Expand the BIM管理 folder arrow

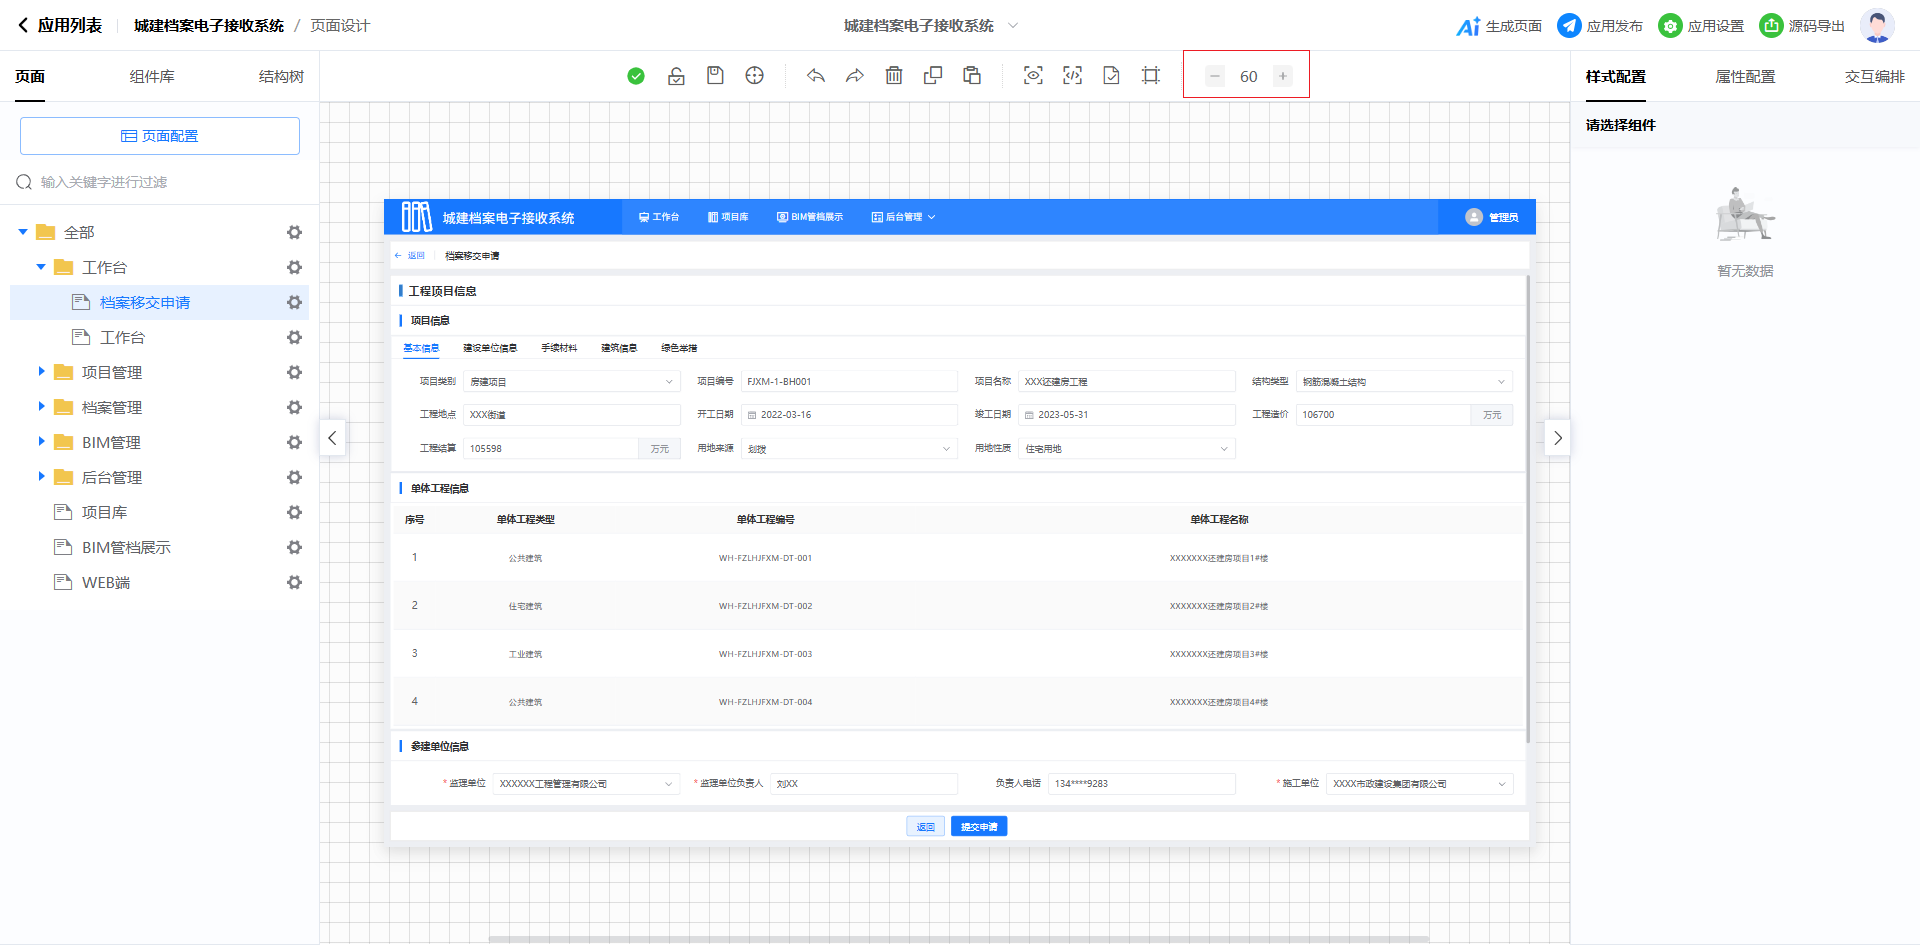click(41, 442)
